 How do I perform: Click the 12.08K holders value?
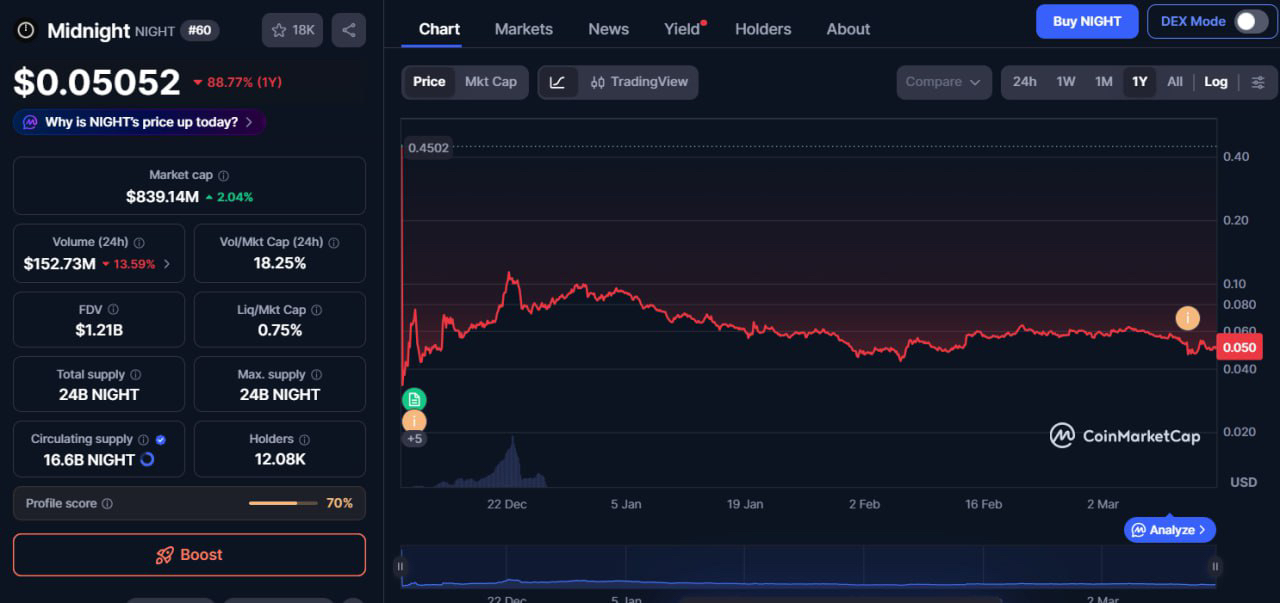click(280, 460)
